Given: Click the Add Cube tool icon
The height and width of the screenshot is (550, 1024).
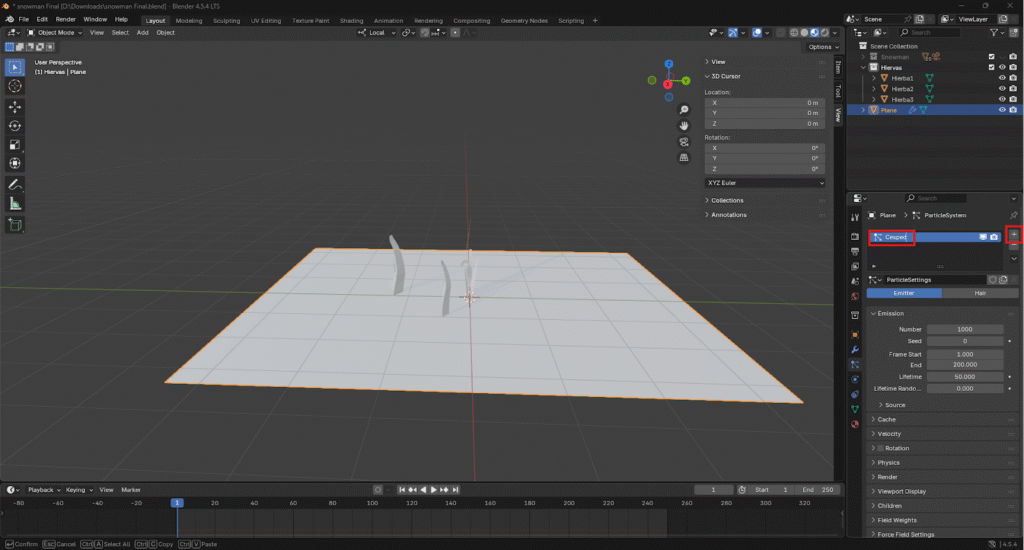Looking at the screenshot, I should pos(15,225).
